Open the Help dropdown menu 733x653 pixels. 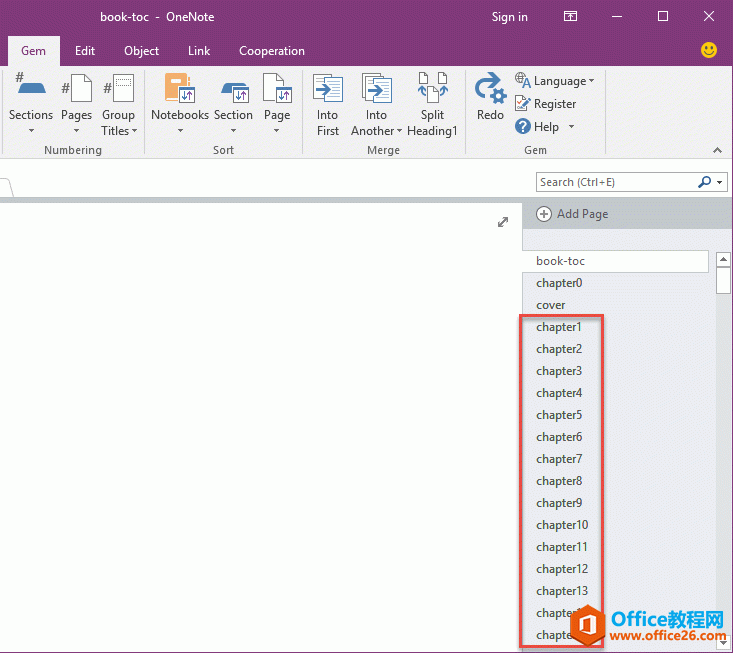click(x=545, y=127)
